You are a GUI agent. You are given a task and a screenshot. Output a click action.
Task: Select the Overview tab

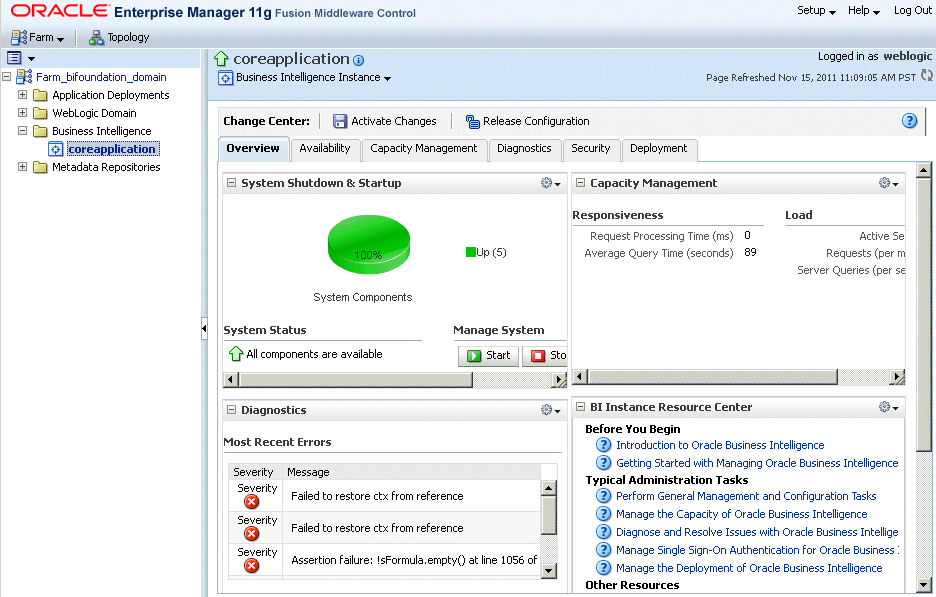coord(253,149)
